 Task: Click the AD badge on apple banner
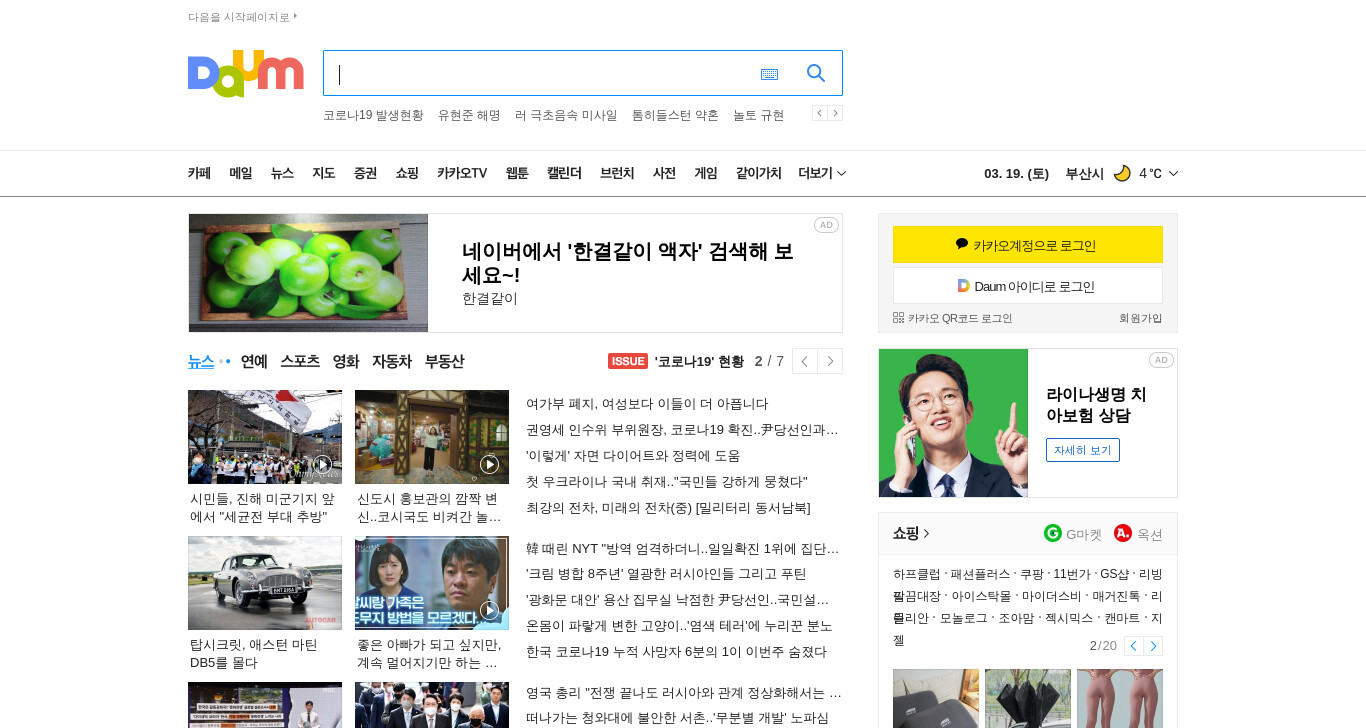[826, 225]
